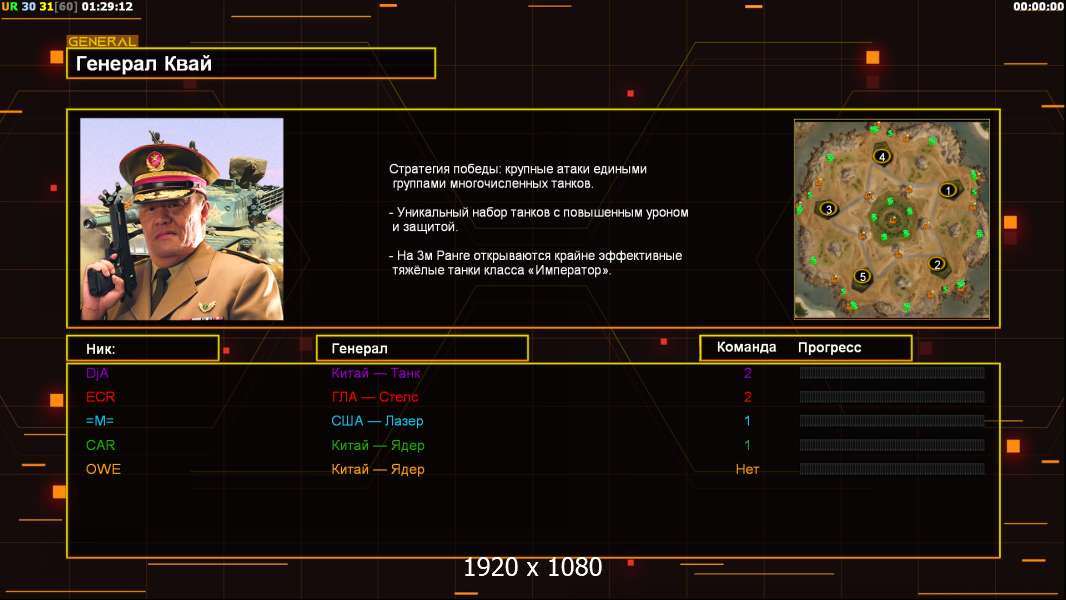Click the 00:00:00 timer in the corner

click(x=1038, y=7)
